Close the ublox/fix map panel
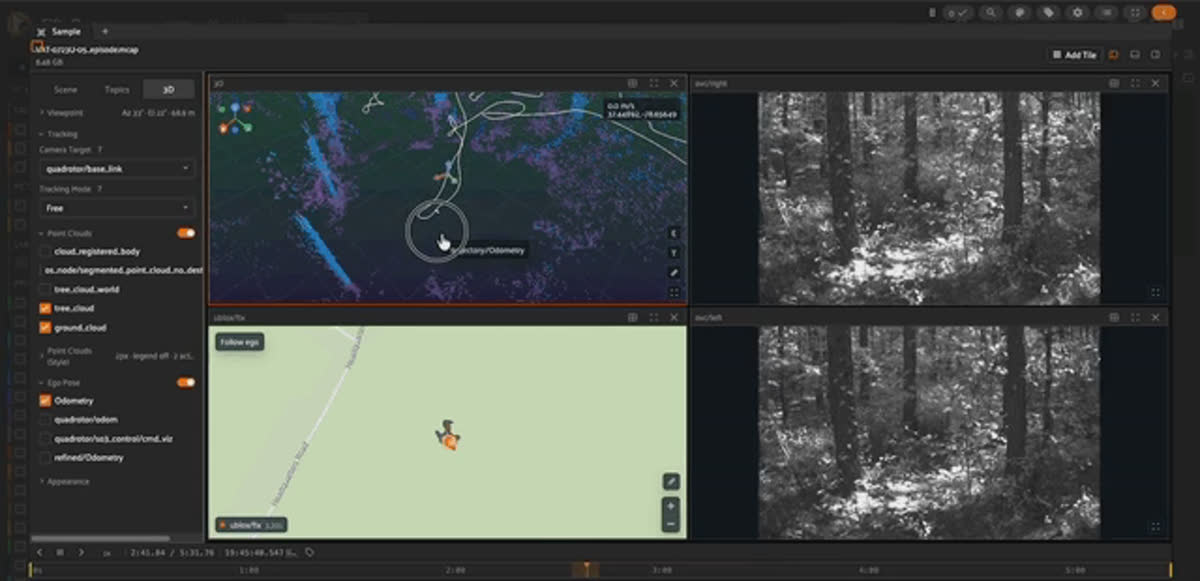1200x581 pixels. [x=674, y=317]
